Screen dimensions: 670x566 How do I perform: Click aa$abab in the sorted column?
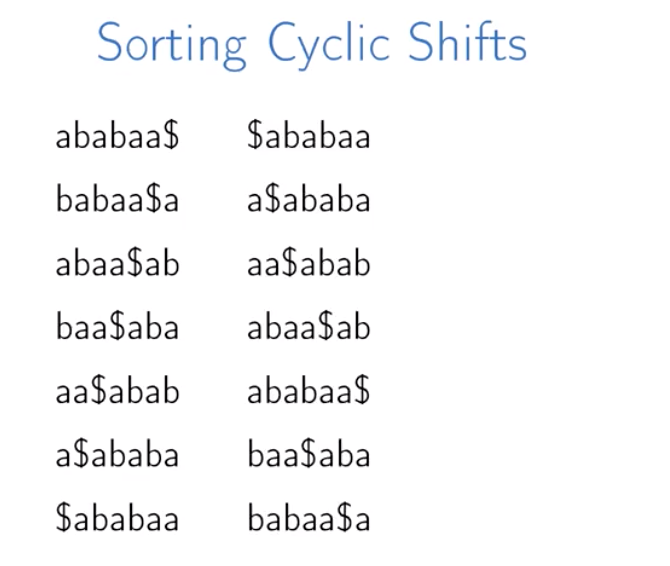309,263
